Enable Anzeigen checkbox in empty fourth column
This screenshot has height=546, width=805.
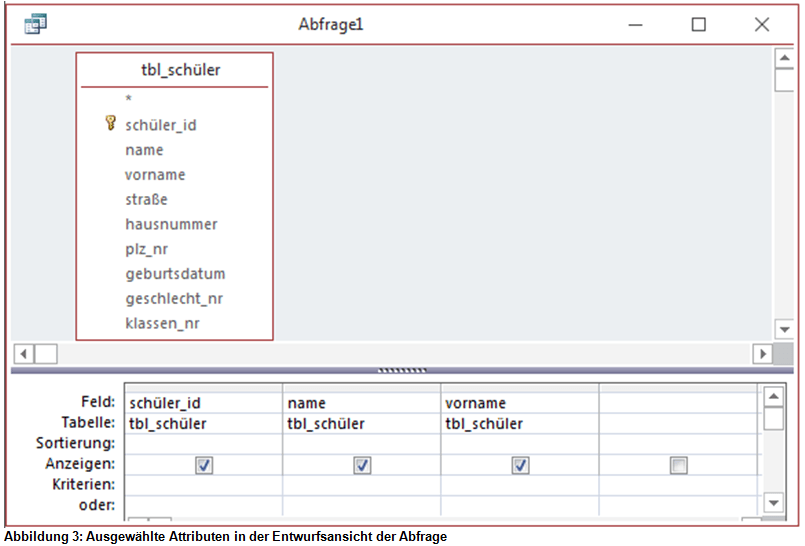(679, 465)
